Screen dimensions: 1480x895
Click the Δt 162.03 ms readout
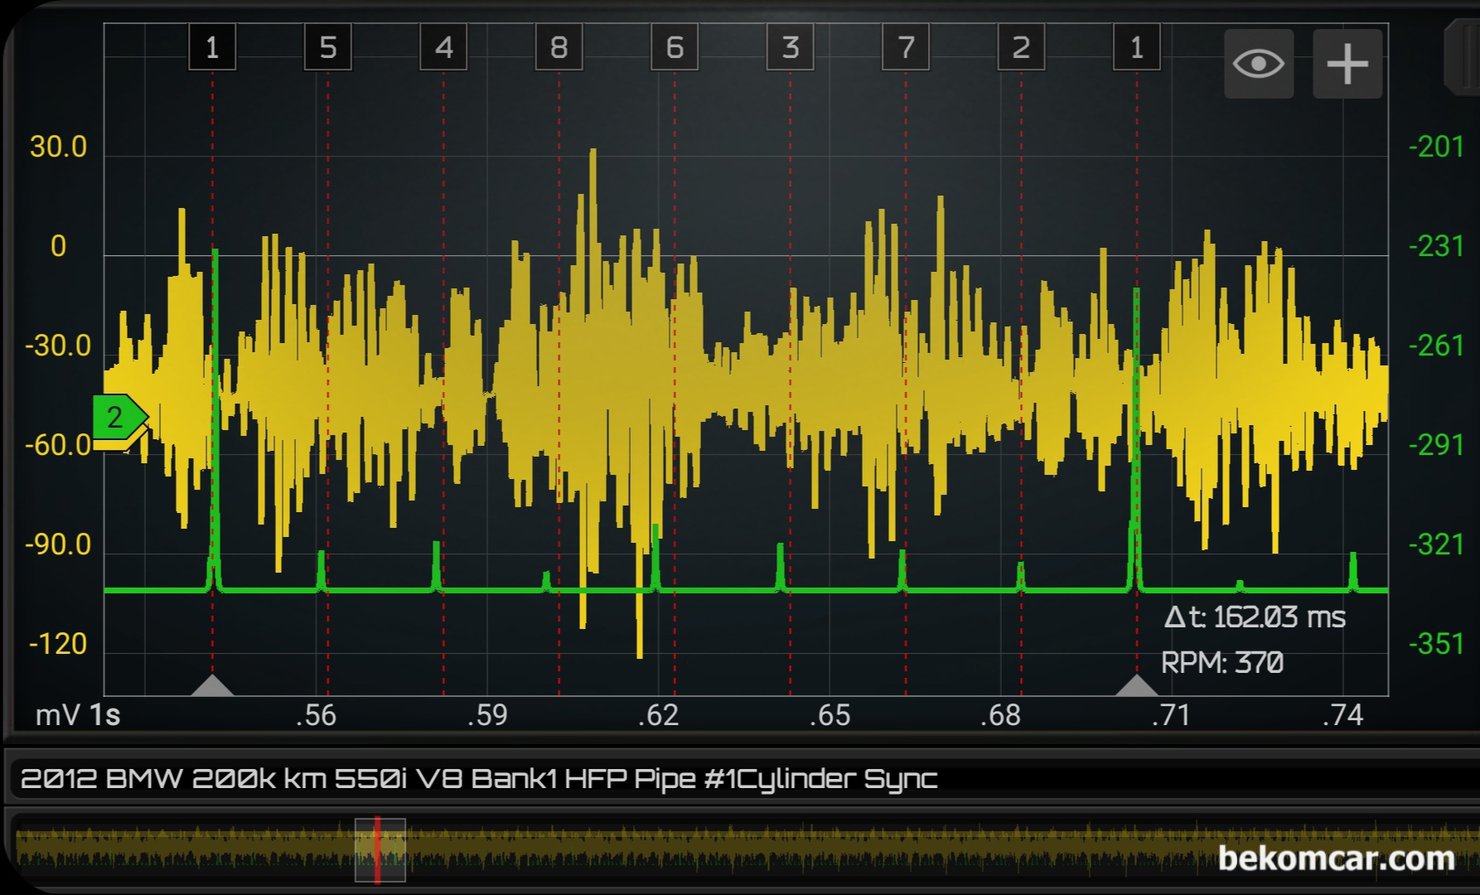(1254, 617)
